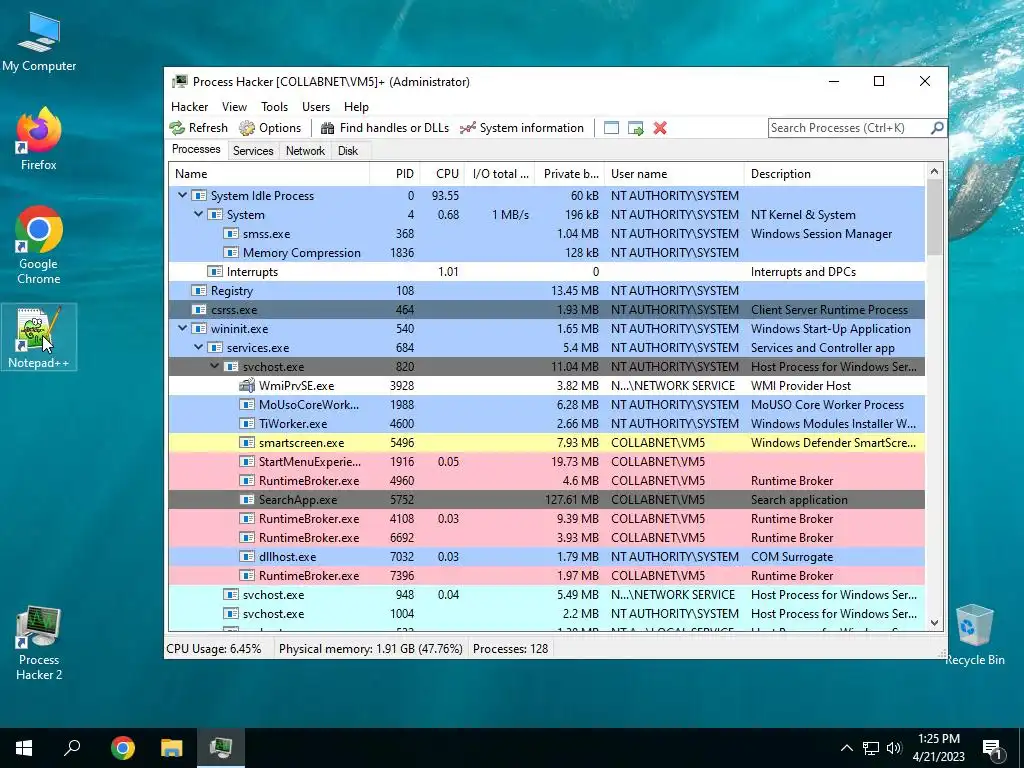Click Process Hacker taskbar button
Viewport: 1024px width, 768px height.
pyautogui.click(x=221, y=748)
